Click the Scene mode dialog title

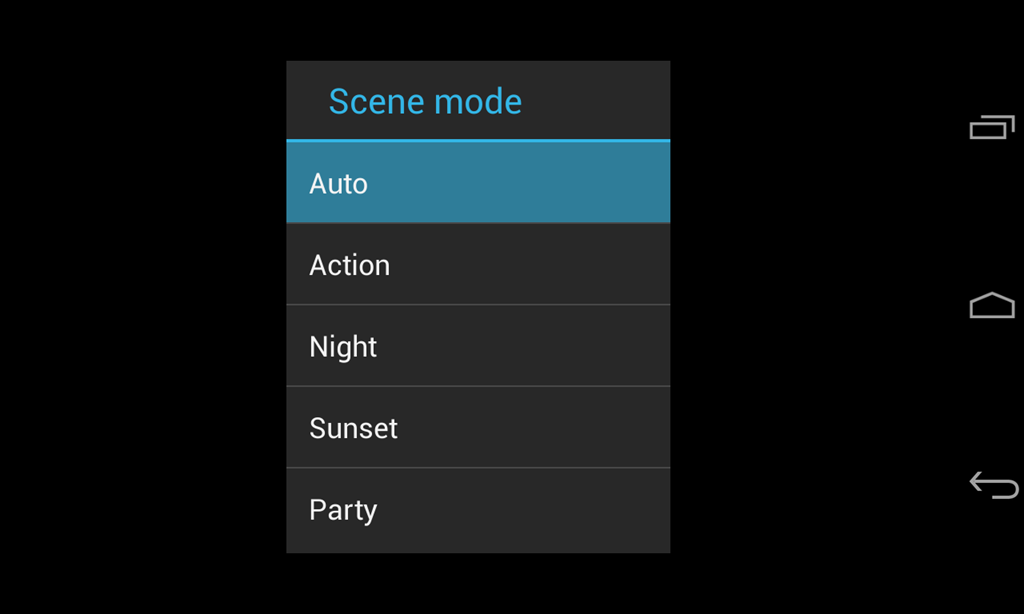click(425, 101)
